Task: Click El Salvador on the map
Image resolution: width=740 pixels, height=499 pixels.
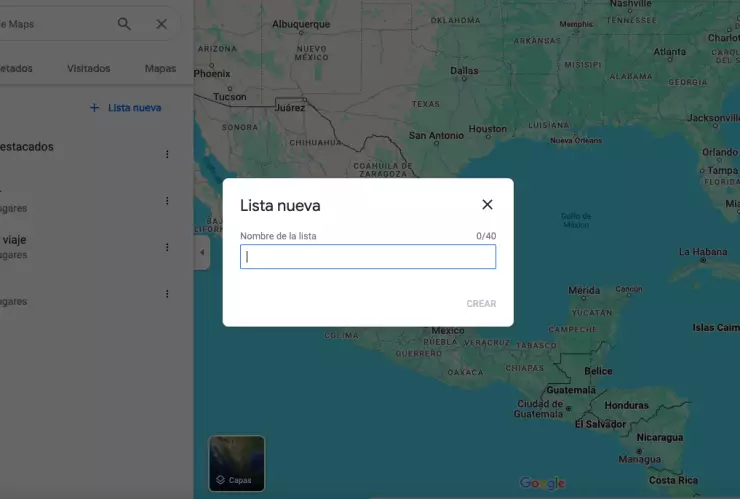Action: click(x=600, y=424)
